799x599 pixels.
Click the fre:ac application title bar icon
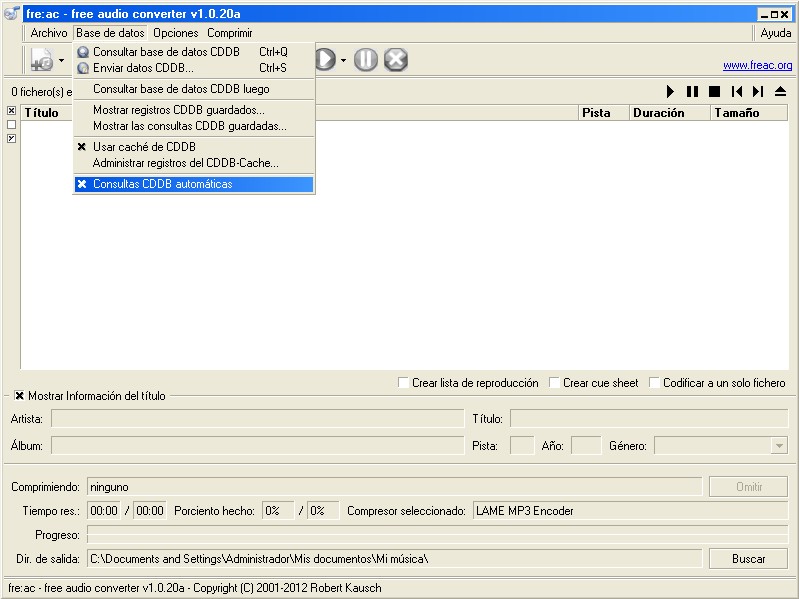coord(12,14)
